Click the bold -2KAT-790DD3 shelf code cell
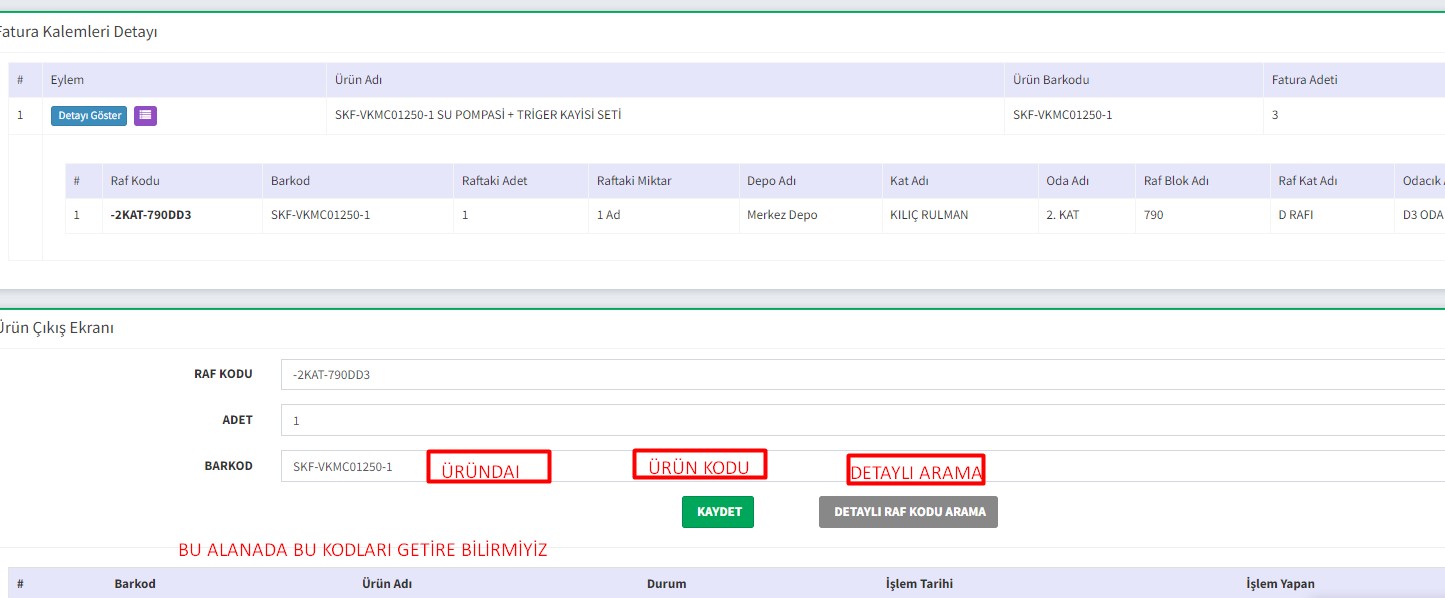Image resolution: width=1445 pixels, height=598 pixels. (151, 215)
